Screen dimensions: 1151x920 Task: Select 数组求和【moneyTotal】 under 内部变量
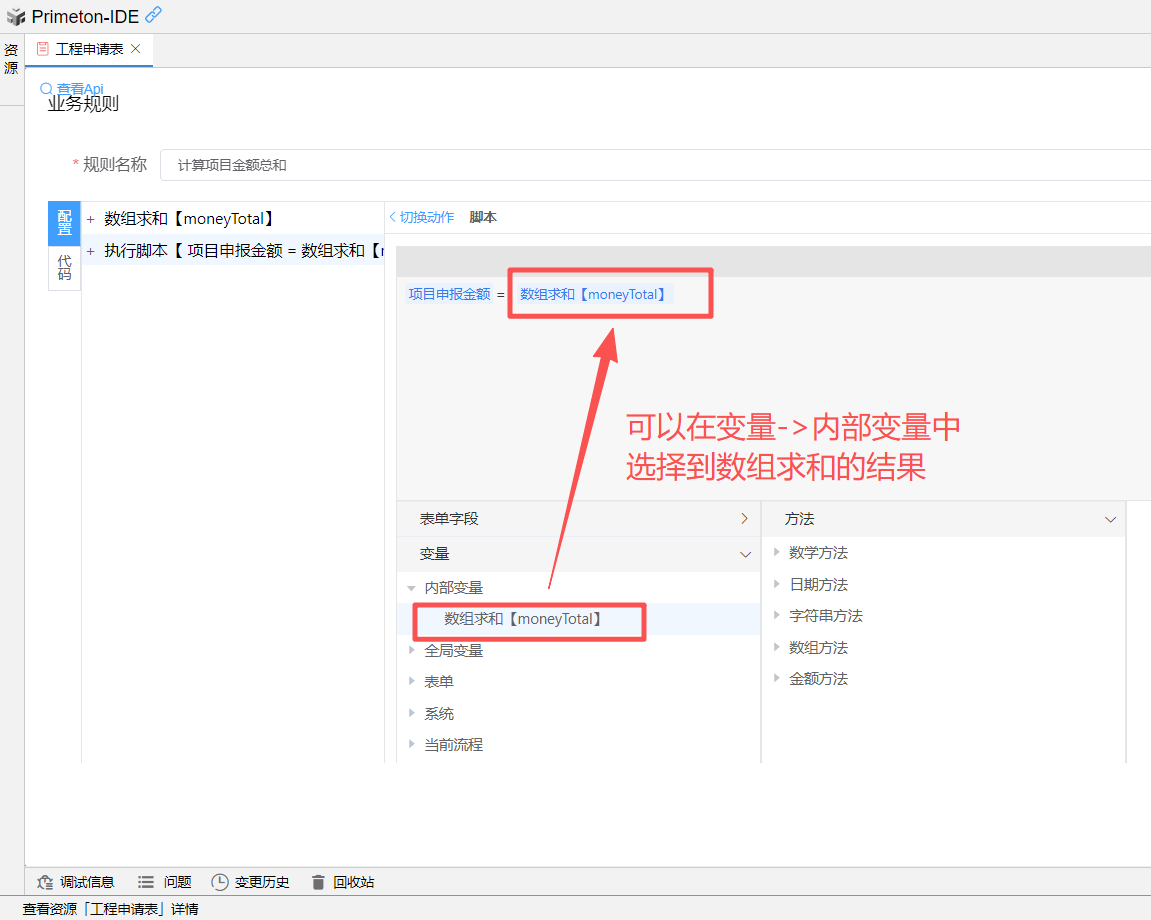pos(524,619)
